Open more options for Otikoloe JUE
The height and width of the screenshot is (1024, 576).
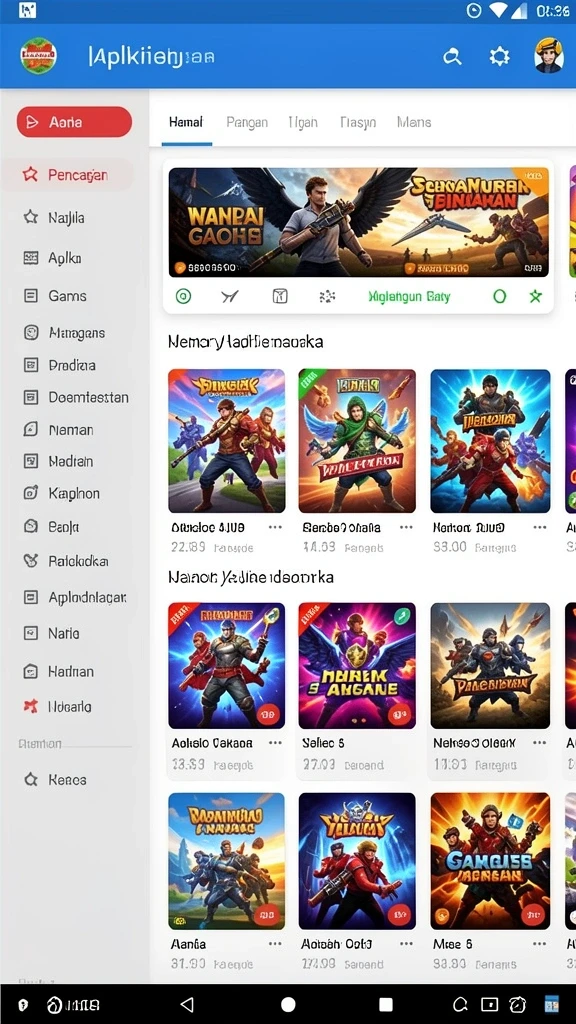[275, 527]
